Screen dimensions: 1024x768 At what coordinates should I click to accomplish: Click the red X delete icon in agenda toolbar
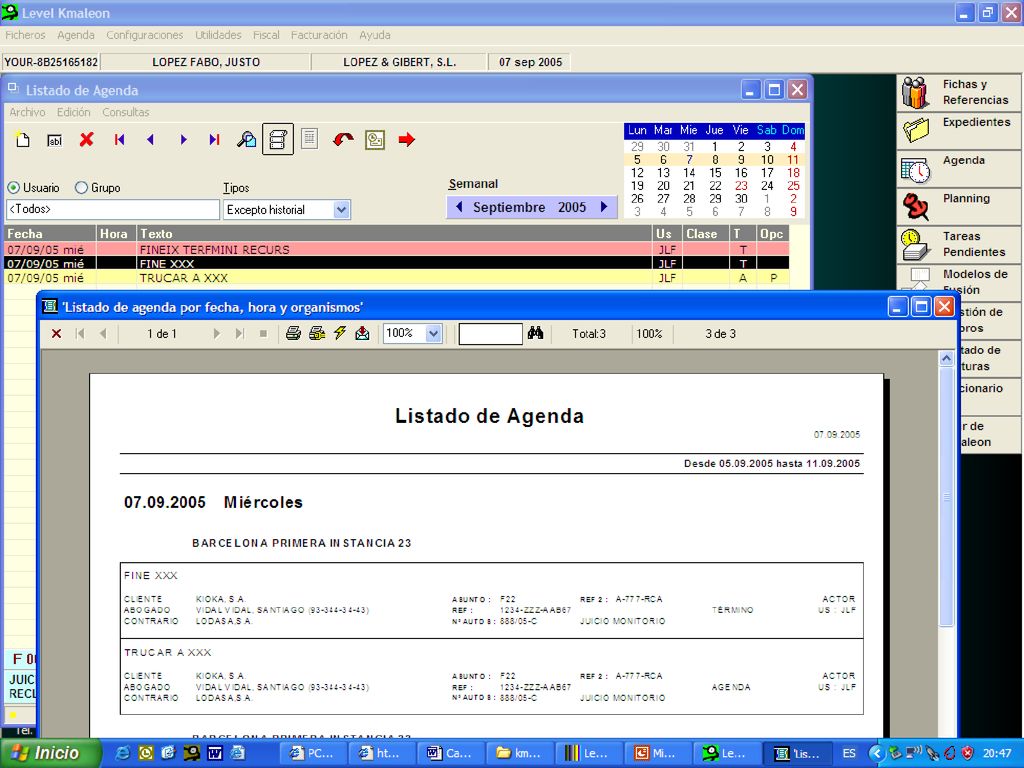[x=86, y=139]
